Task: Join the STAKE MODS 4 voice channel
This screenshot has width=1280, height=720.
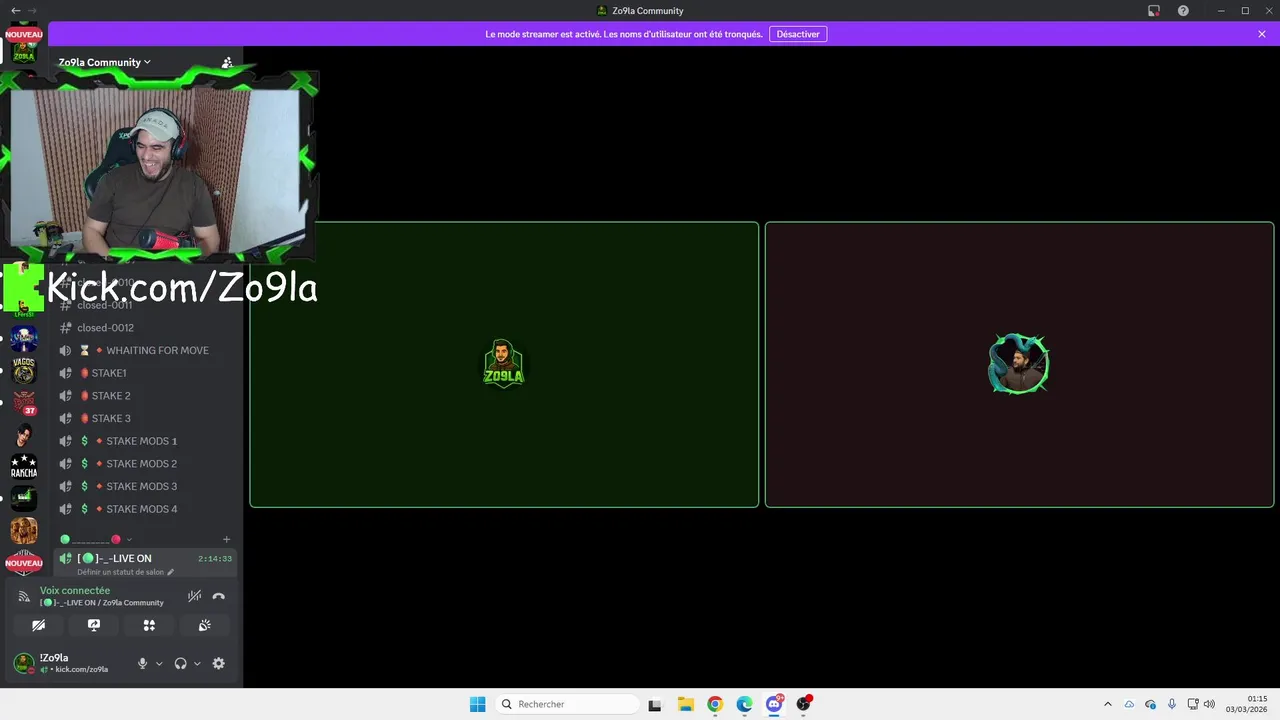Action: click(x=146, y=509)
